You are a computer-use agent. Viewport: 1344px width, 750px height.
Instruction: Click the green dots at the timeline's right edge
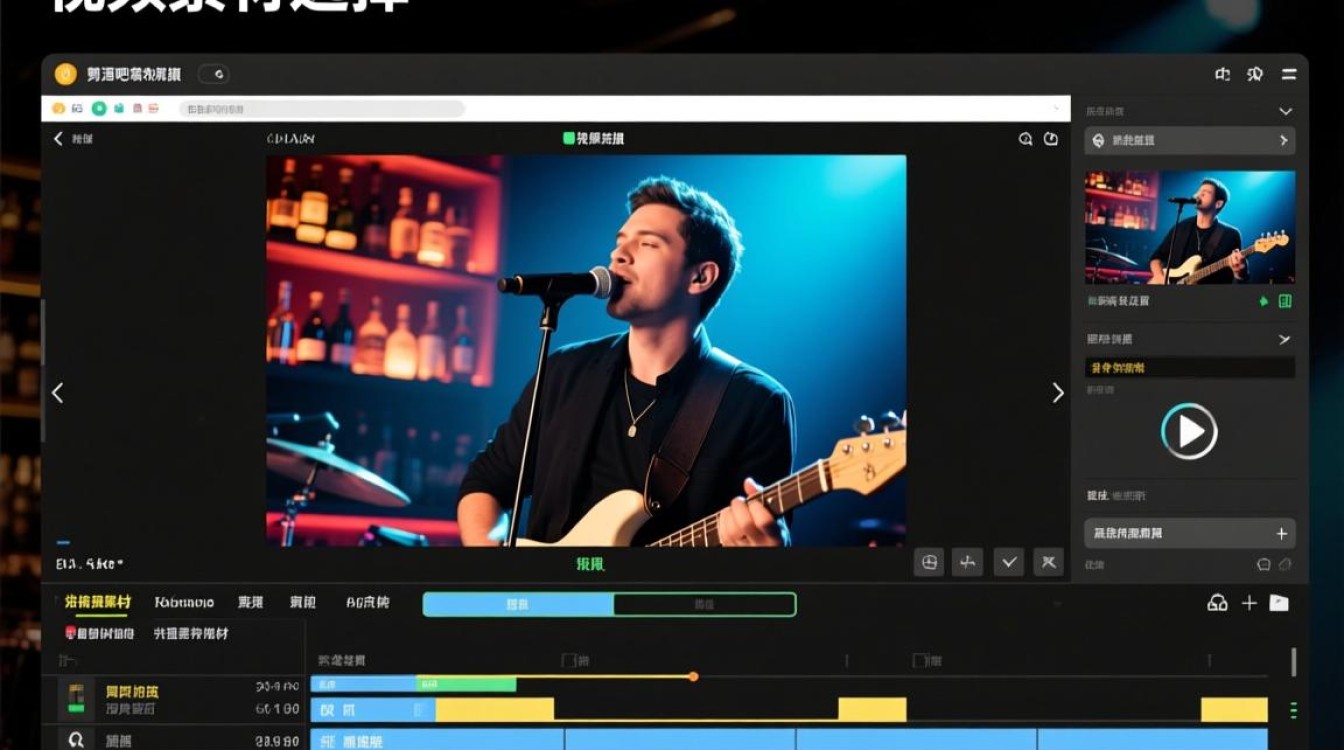click(x=1293, y=710)
